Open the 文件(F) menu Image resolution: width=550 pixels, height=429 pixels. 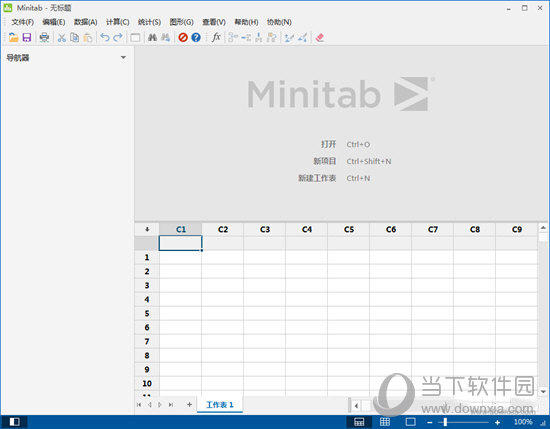click(22, 22)
